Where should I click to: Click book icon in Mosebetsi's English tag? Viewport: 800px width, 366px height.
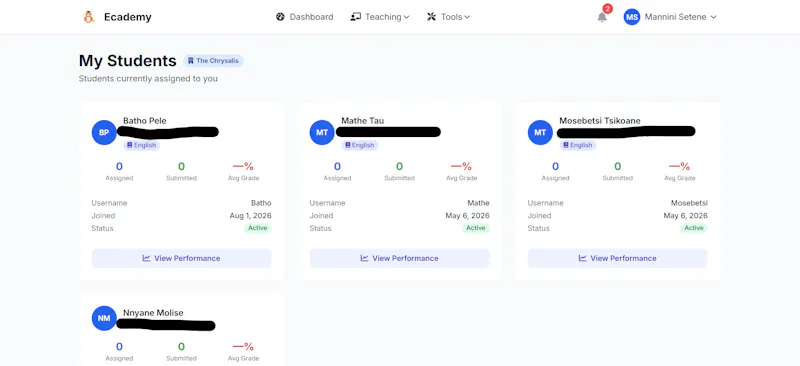(x=566, y=145)
